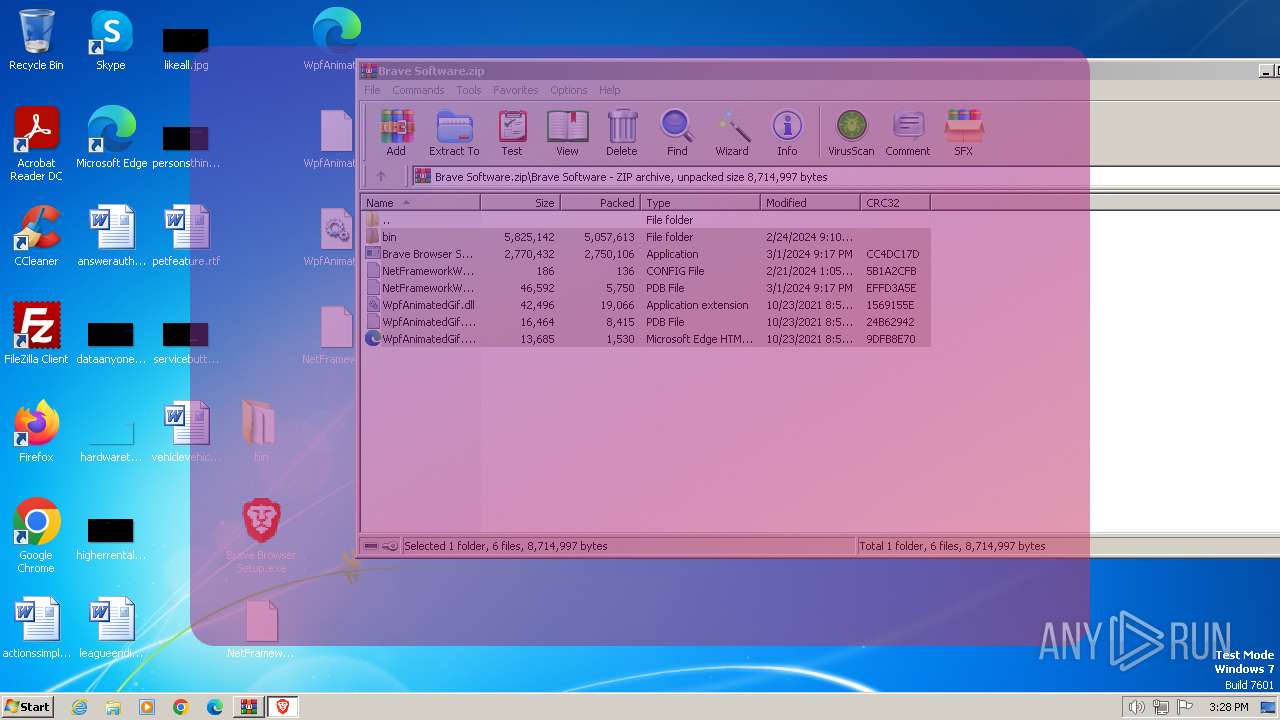Open the Favorites menu
Viewport: 1280px width, 720px height.
pos(515,90)
